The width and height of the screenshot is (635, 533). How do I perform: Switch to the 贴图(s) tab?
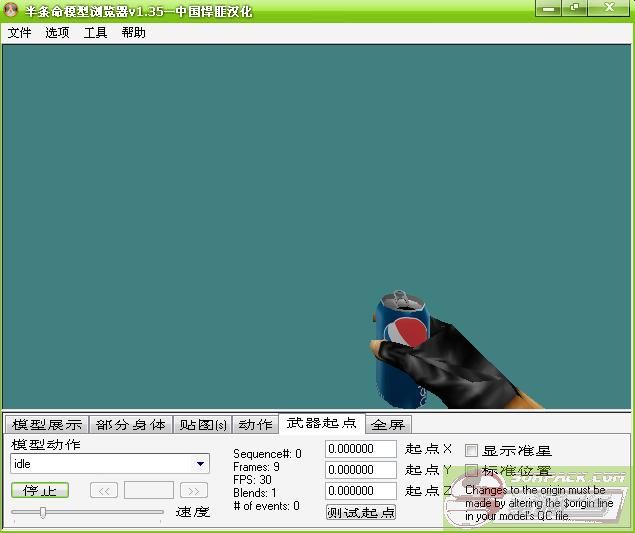203,425
